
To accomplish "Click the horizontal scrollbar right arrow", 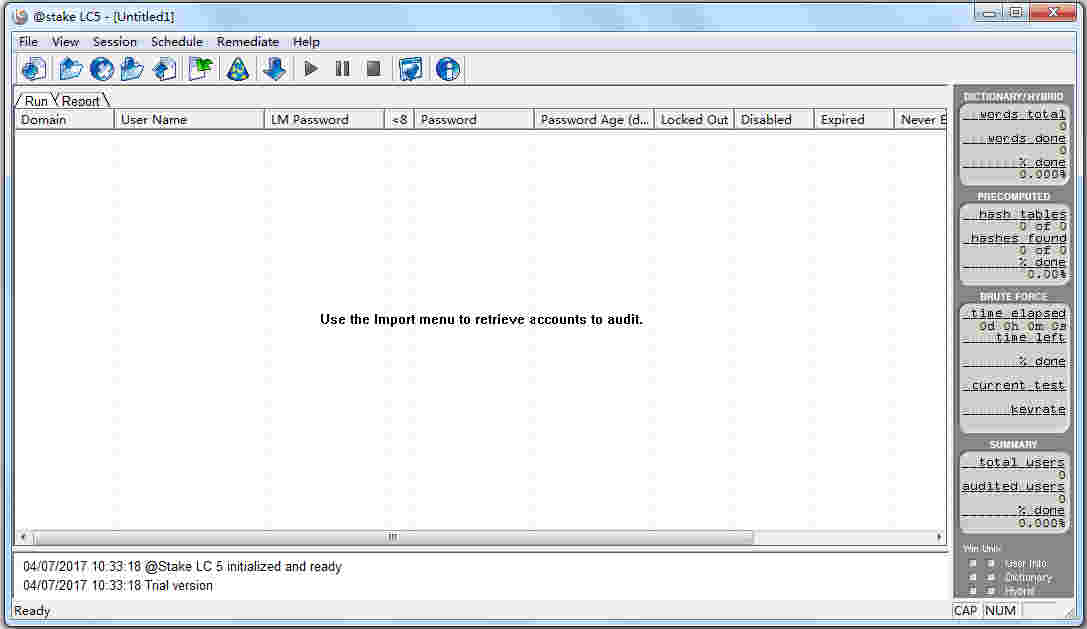I will point(939,537).
